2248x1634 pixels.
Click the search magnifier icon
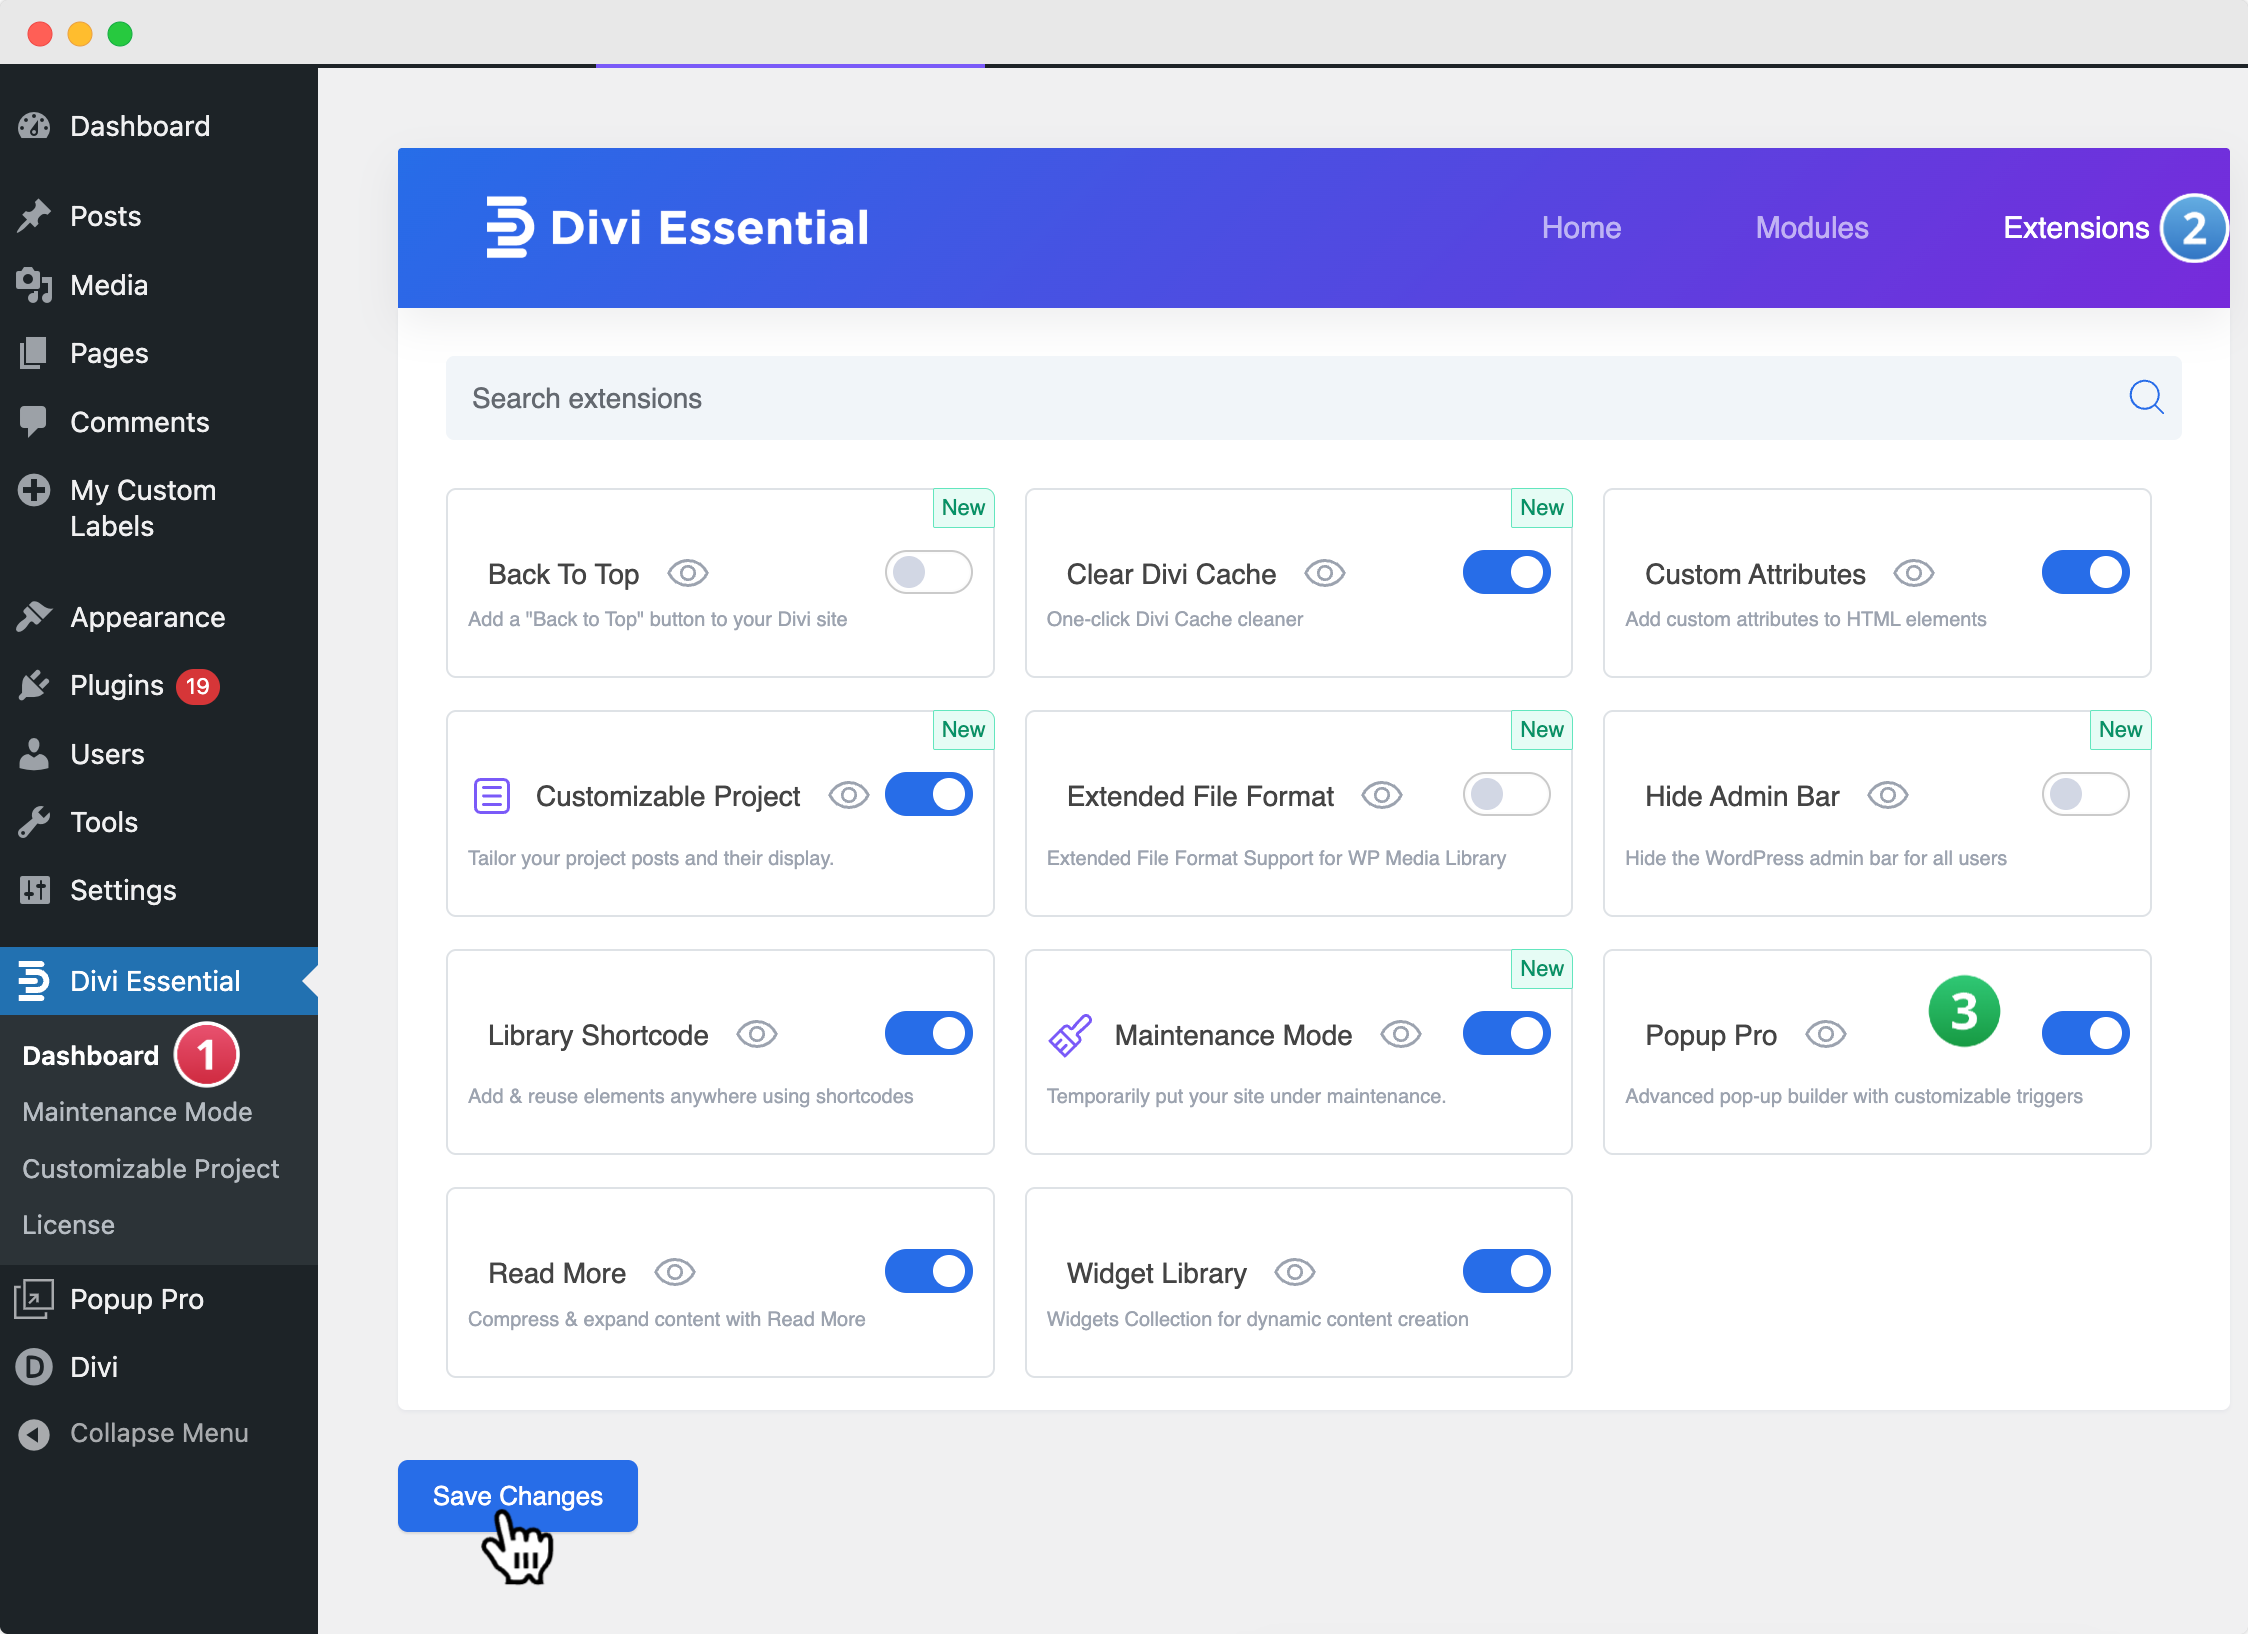click(2146, 397)
